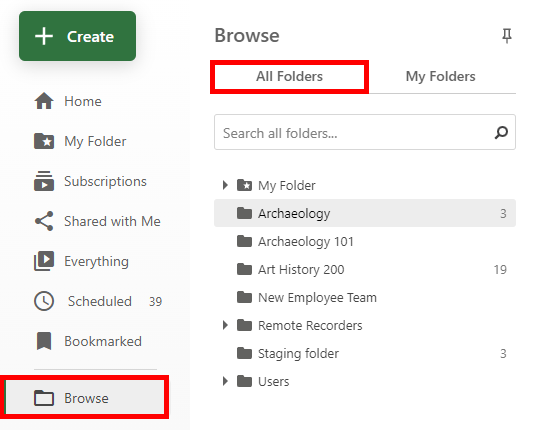Screen dimensions: 534x430
Task: Select the Users folder
Action: tap(273, 382)
